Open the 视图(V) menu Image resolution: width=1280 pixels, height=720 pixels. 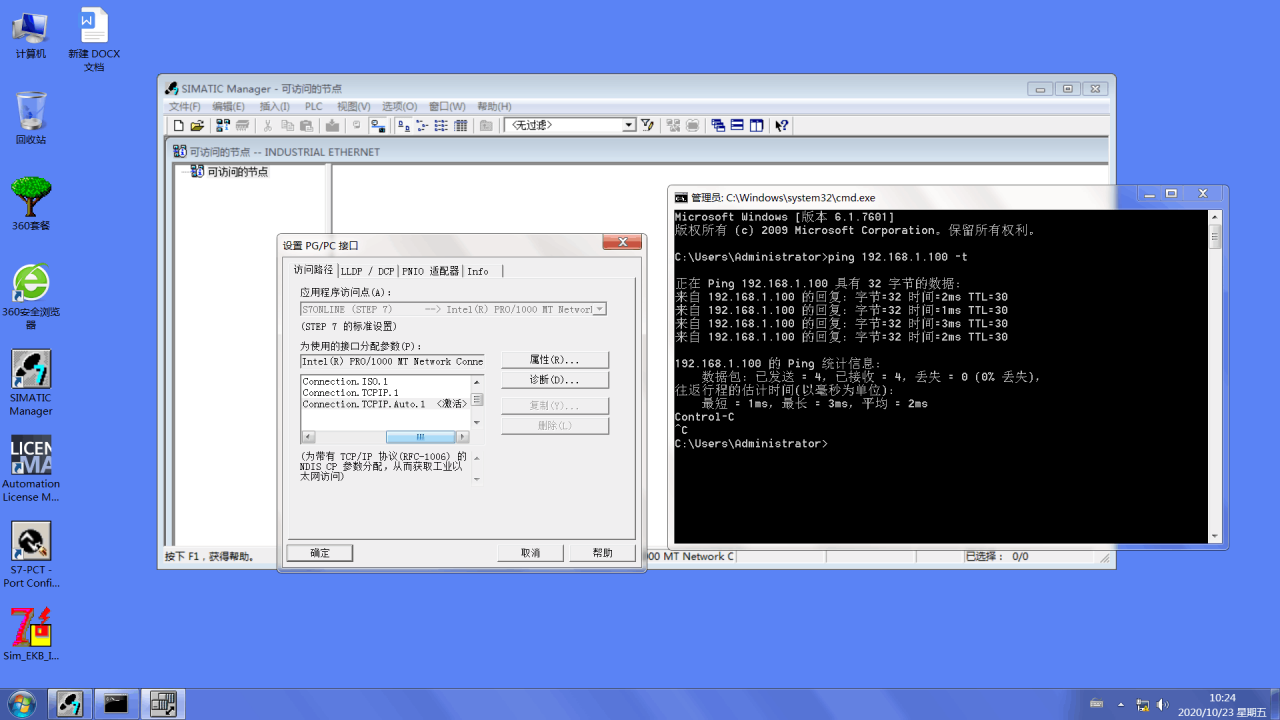tap(353, 106)
